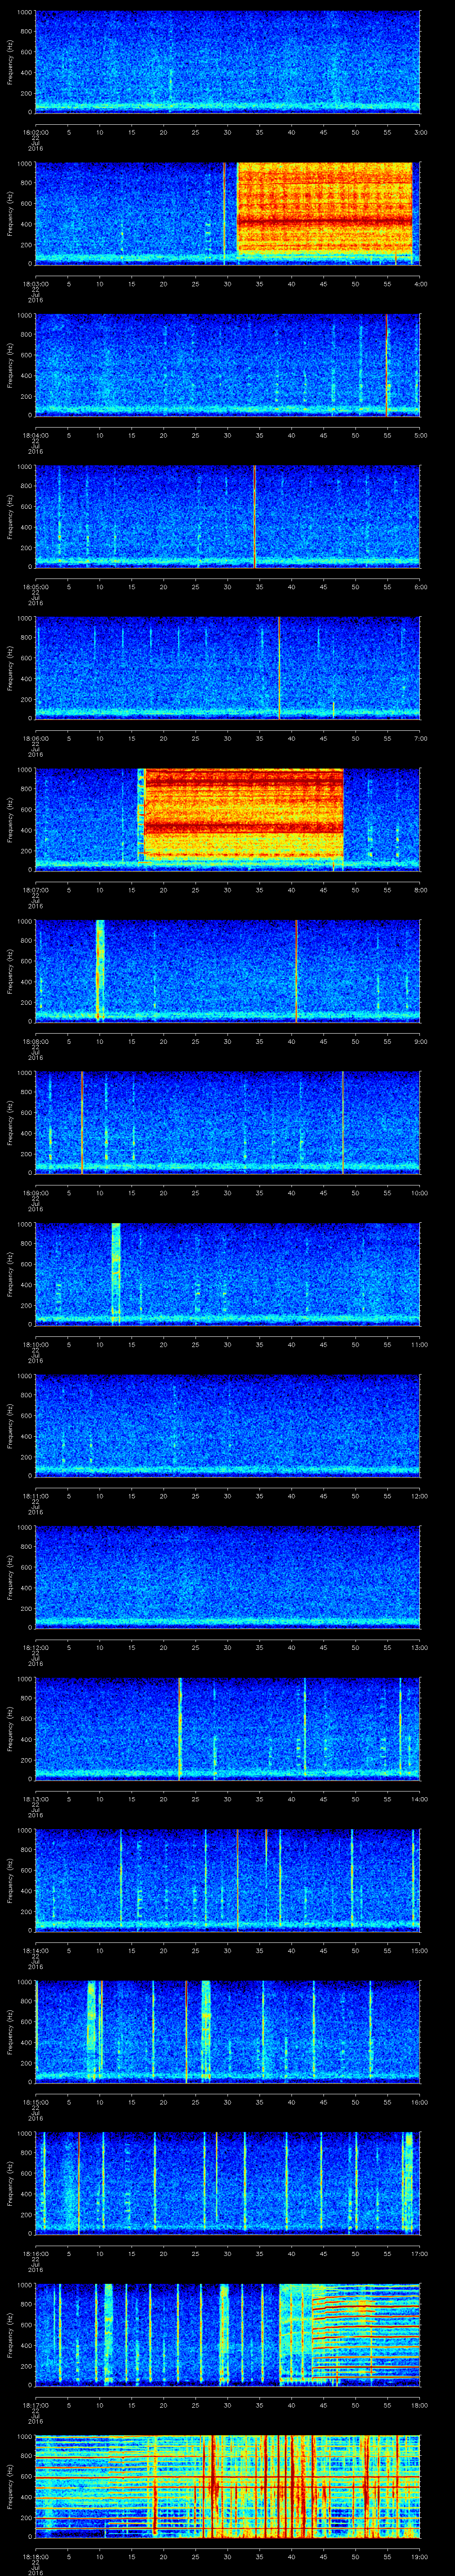Image resolution: width=455 pixels, height=2576 pixels.
Task: Click the 18:04:00 start time label
Action: click(x=36, y=435)
